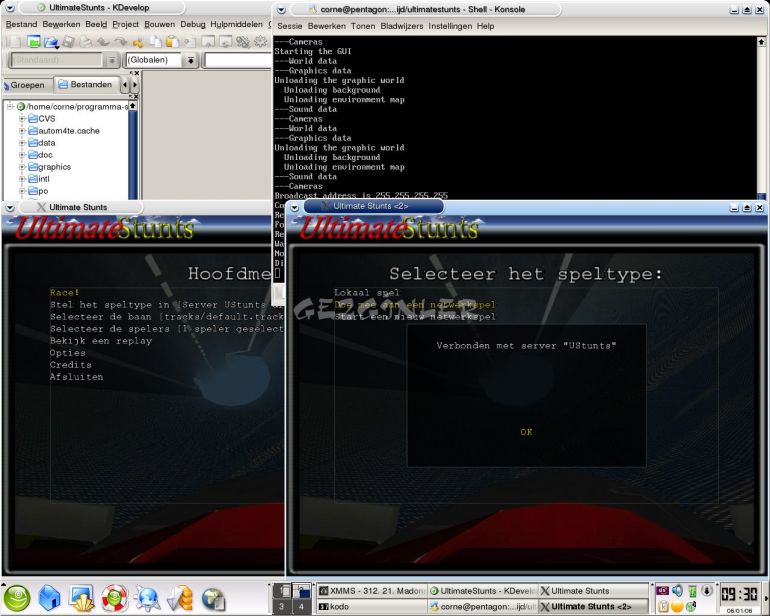Viewport: 770px width, 616px height.
Task: Click the Copy icon in KDevelop toolbar
Action: (x=155, y=42)
